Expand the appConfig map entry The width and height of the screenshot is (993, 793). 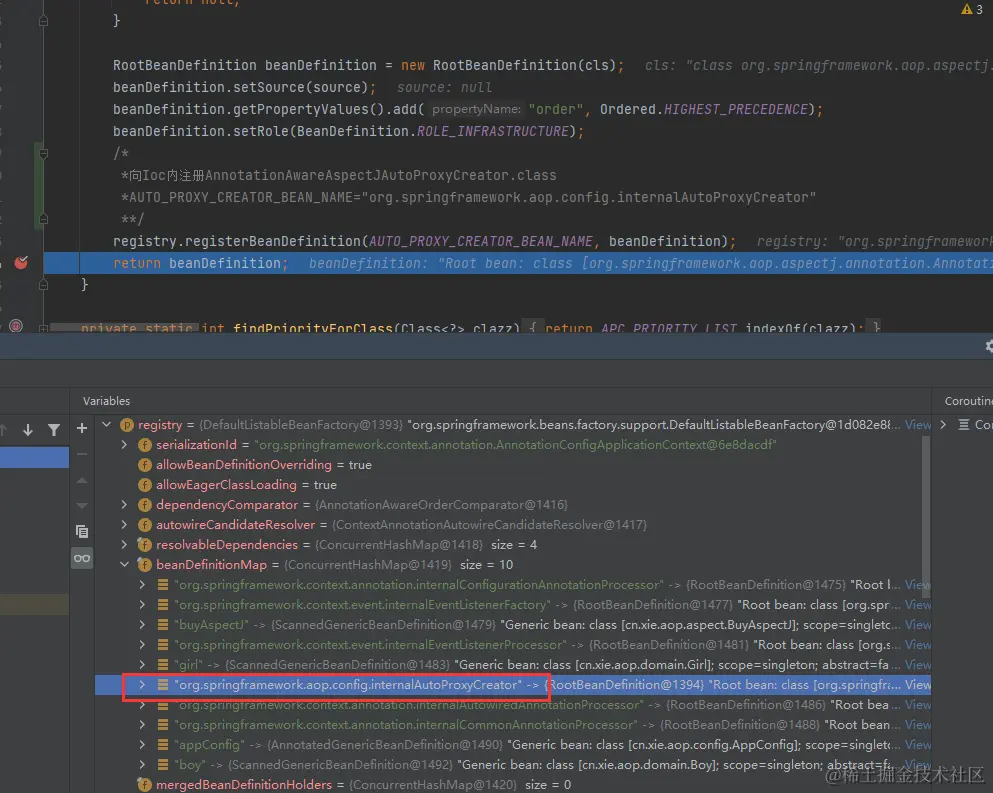[142, 745]
